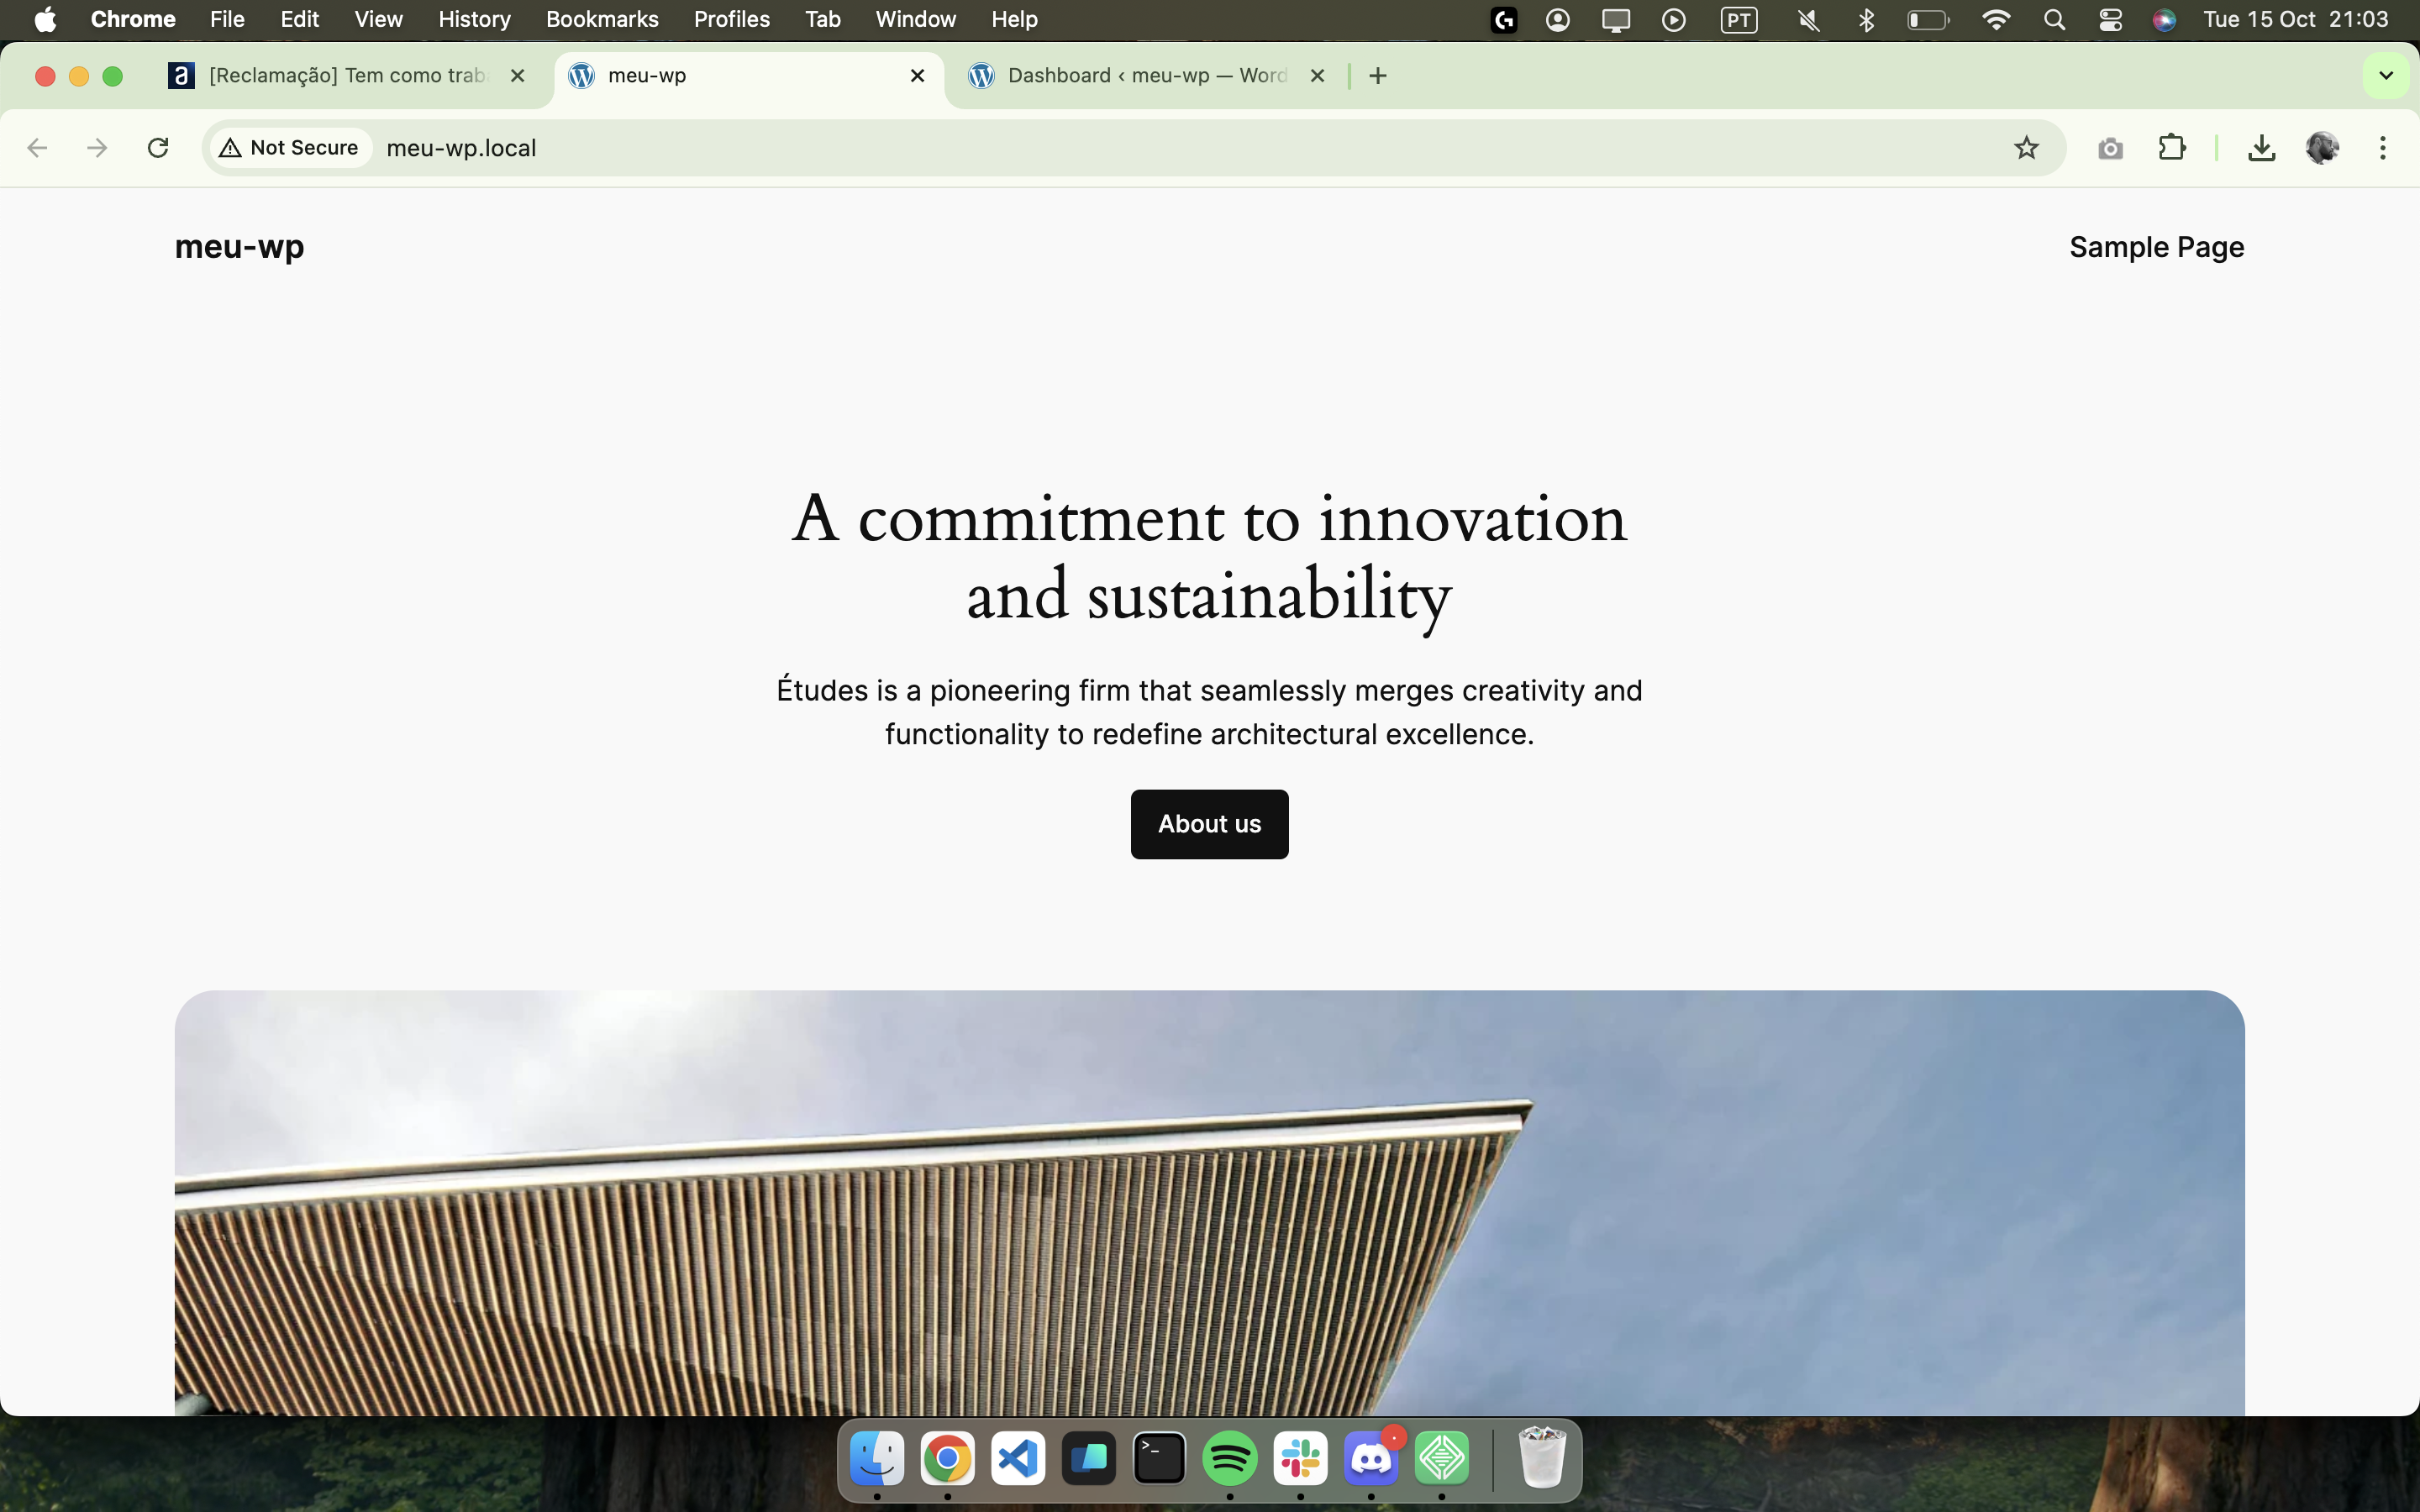Toggle the muted sound menu bar icon

coord(1808,20)
